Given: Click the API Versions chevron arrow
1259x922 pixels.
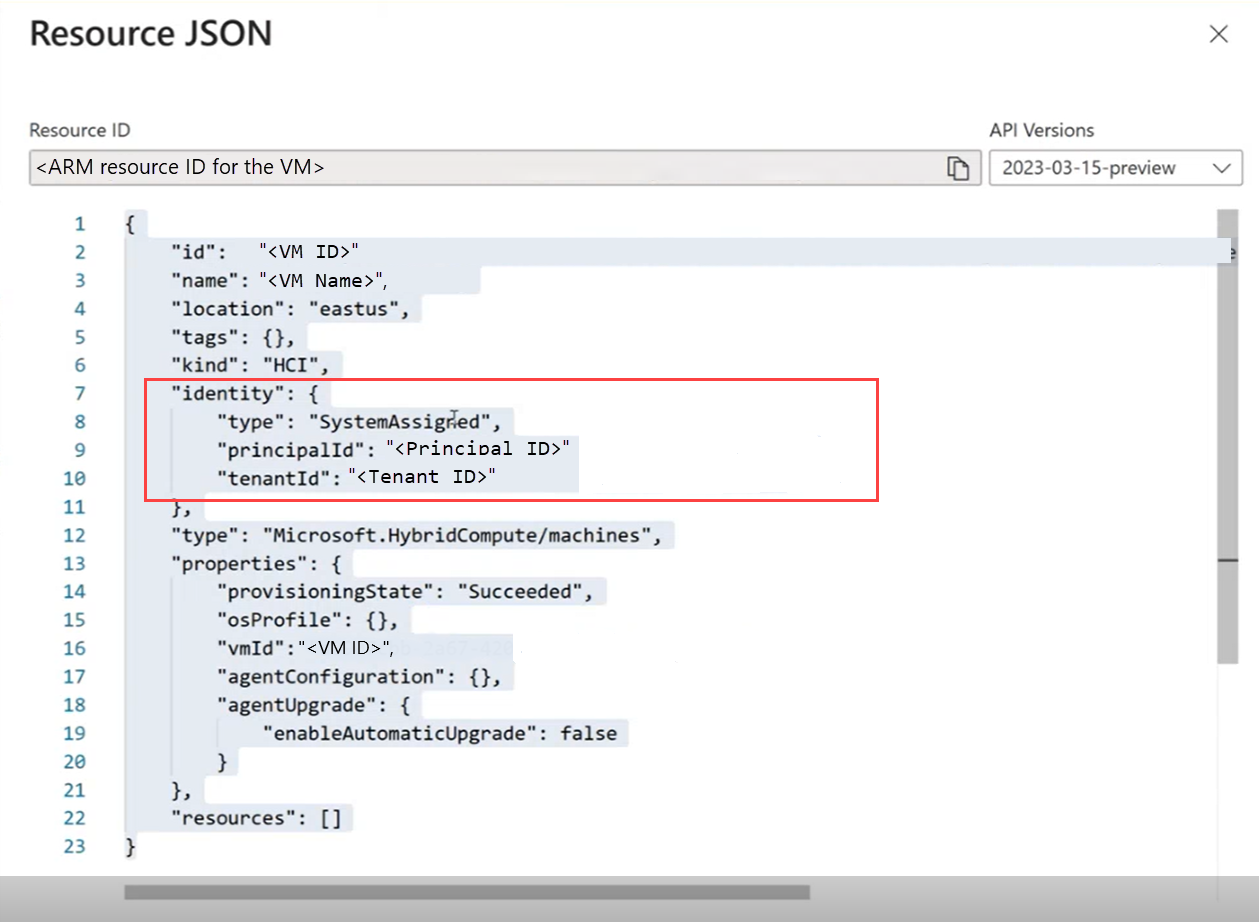Looking at the screenshot, I should (1221, 168).
